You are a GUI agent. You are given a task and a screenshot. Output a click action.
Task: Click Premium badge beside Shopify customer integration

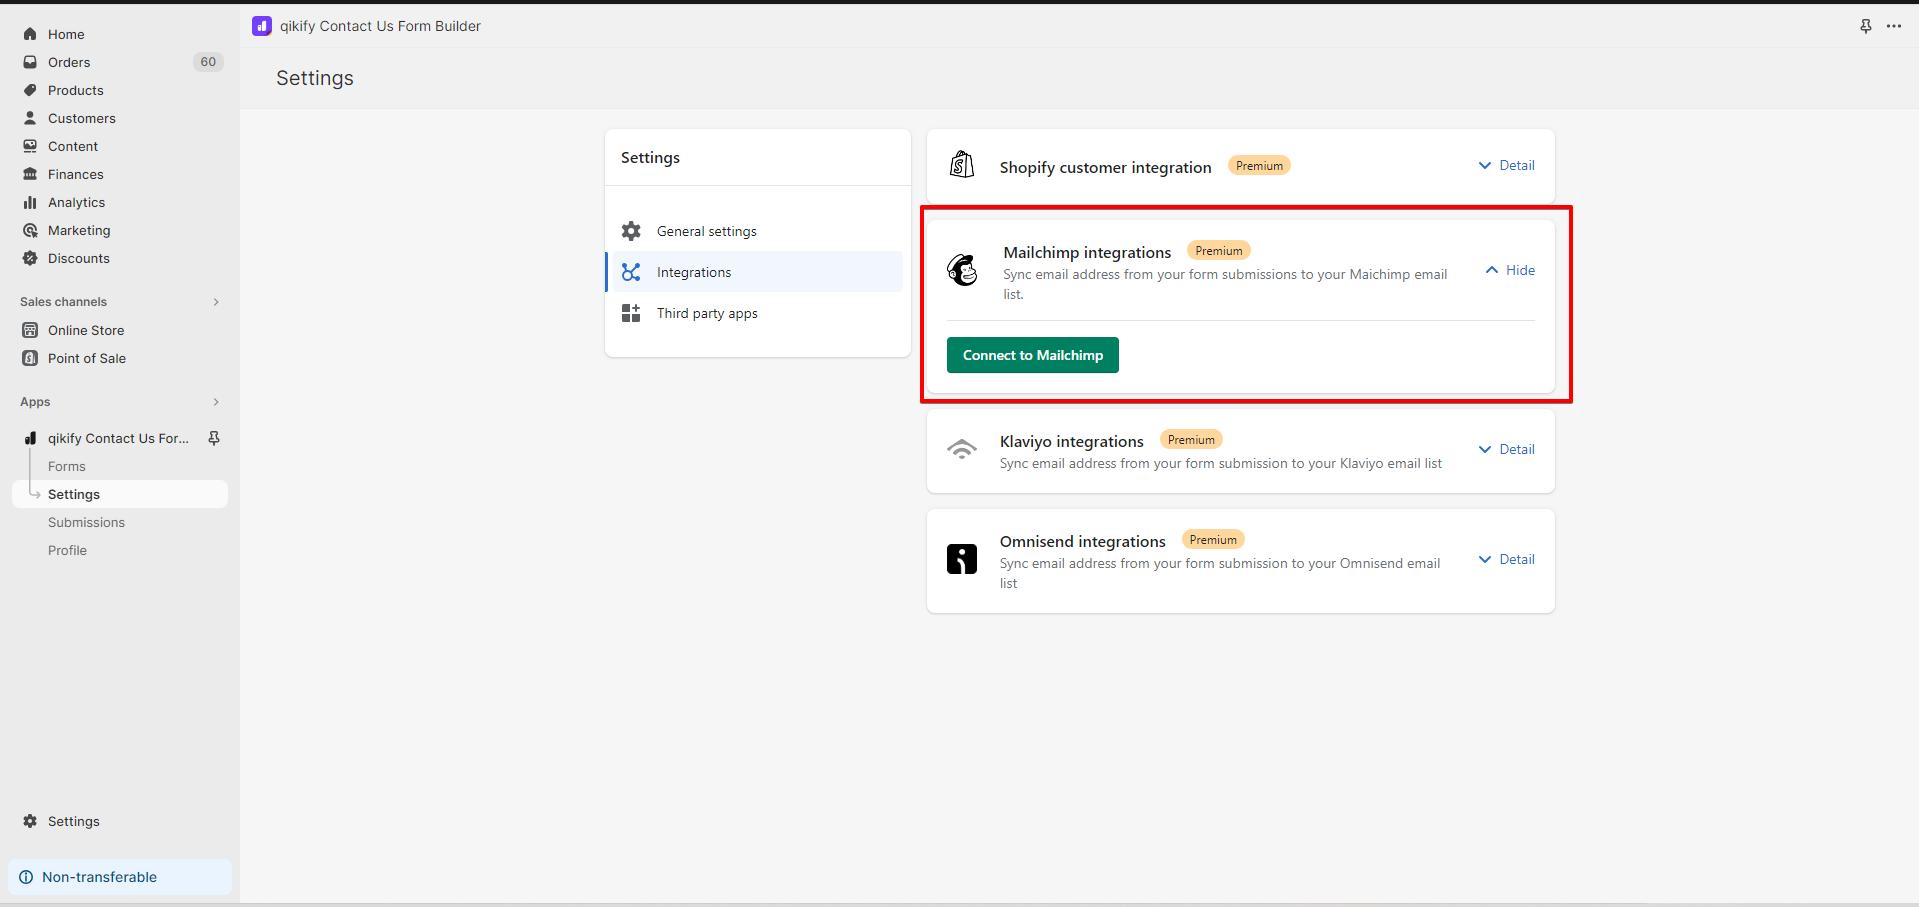click(x=1259, y=166)
